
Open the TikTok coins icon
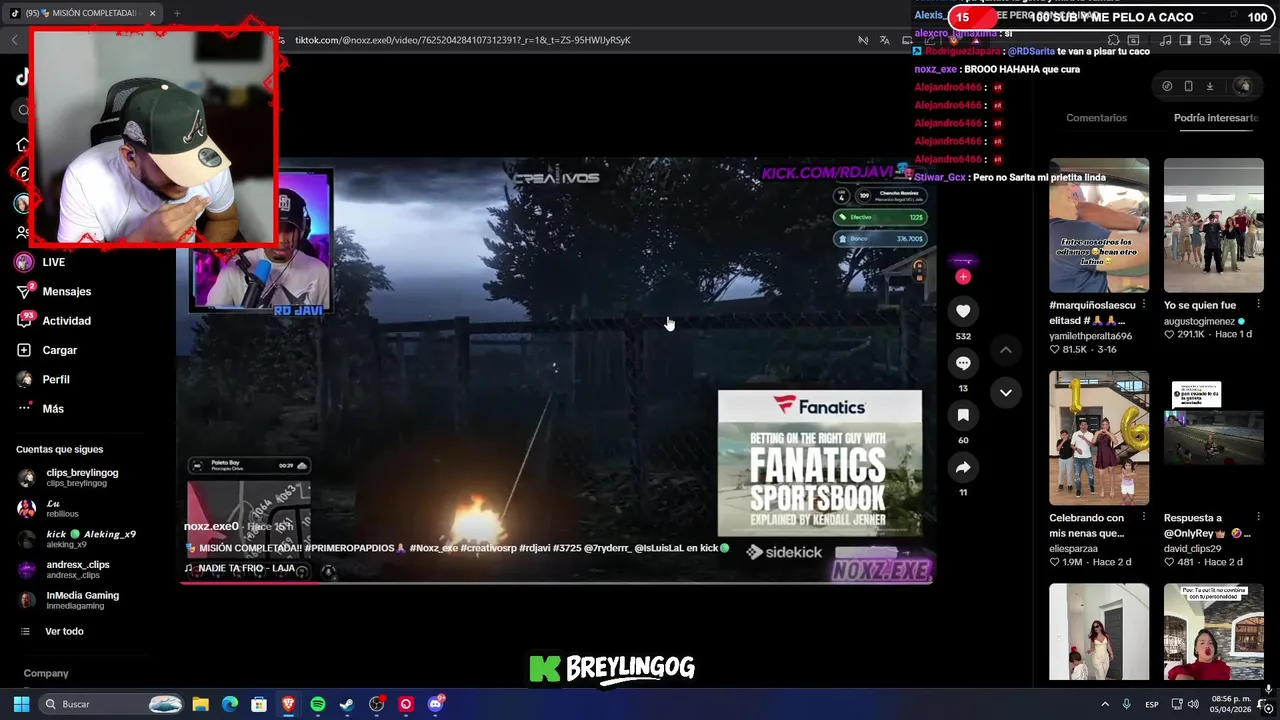pyautogui.click(x=1167, y=86)
